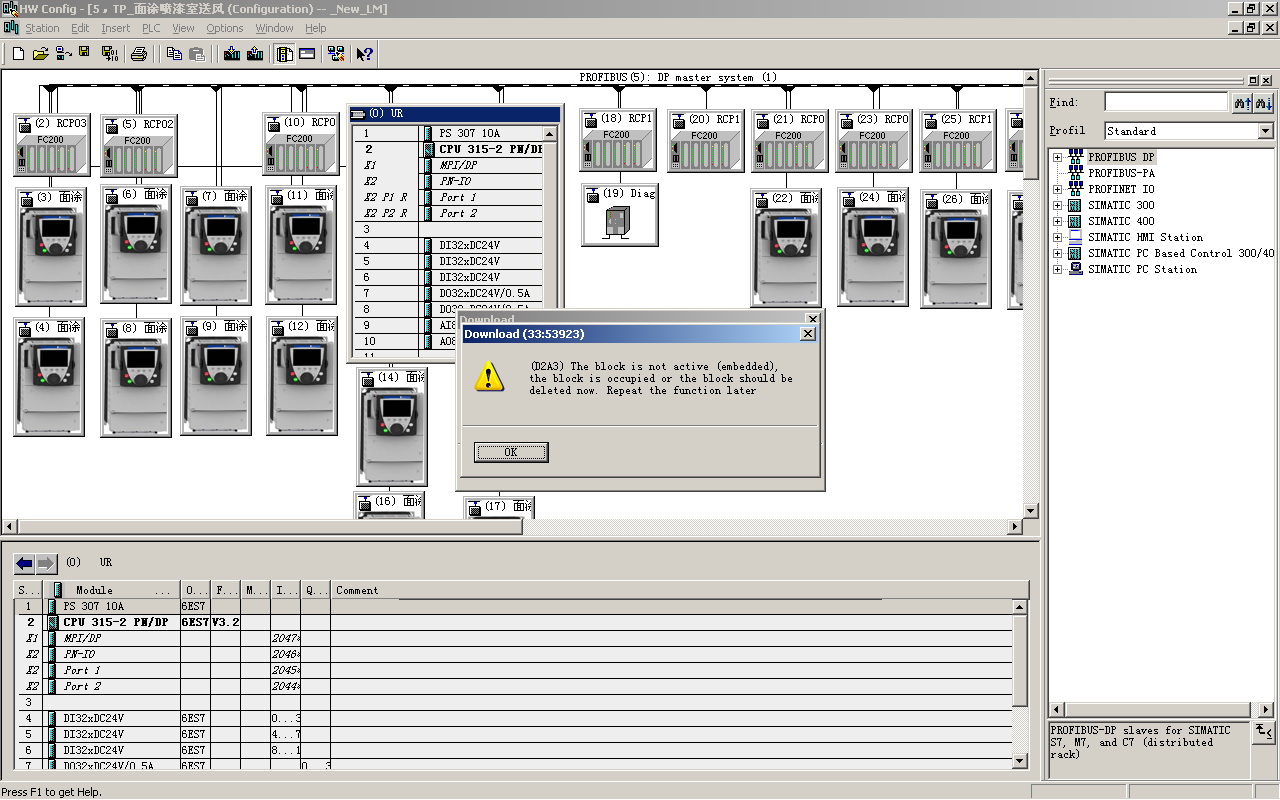This screenshot has width=1280, height=800.
Task: Click the Find downward binoculars icon
Action: point(1264,102)
